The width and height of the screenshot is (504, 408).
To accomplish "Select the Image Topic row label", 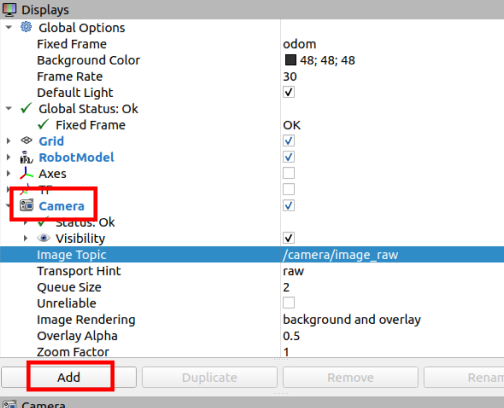I will (x=71, y=255).
